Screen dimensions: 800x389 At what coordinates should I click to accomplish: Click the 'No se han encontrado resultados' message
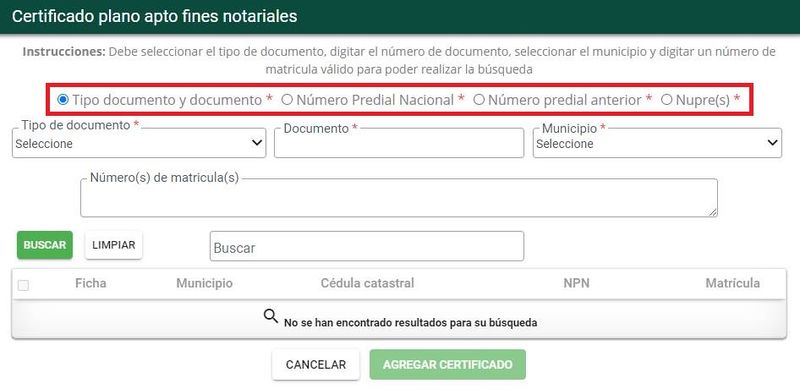coord(410,323)
